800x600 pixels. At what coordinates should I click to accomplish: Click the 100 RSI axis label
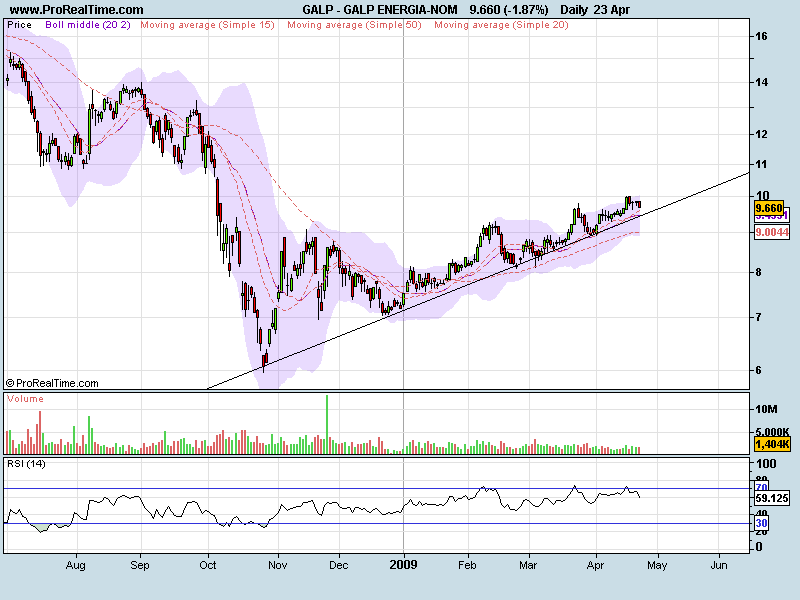coord(766,464)
